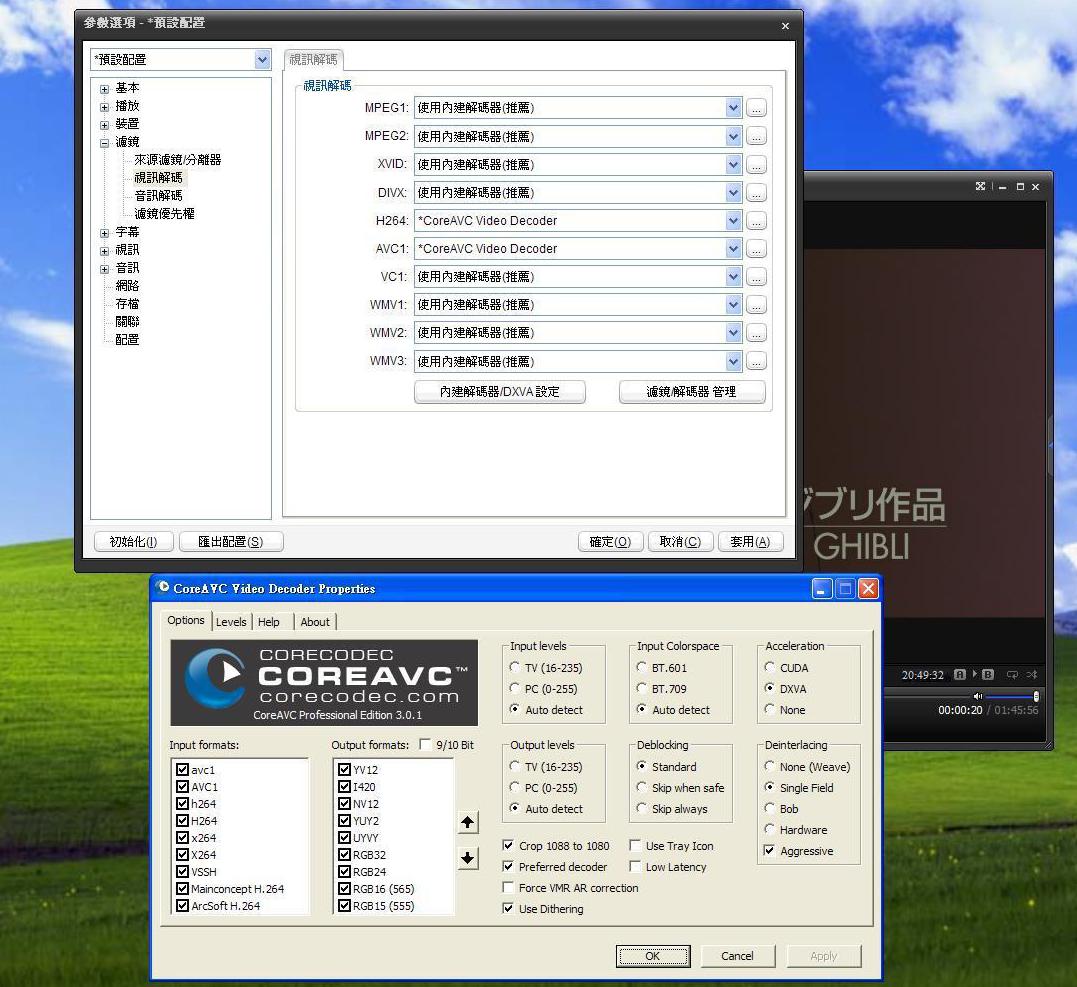Image resolution: width=1077 pixels, height=987 pixels.
Task: Expand the 播放 tree node
Action: pyautogui.click(x=104, y=106)
